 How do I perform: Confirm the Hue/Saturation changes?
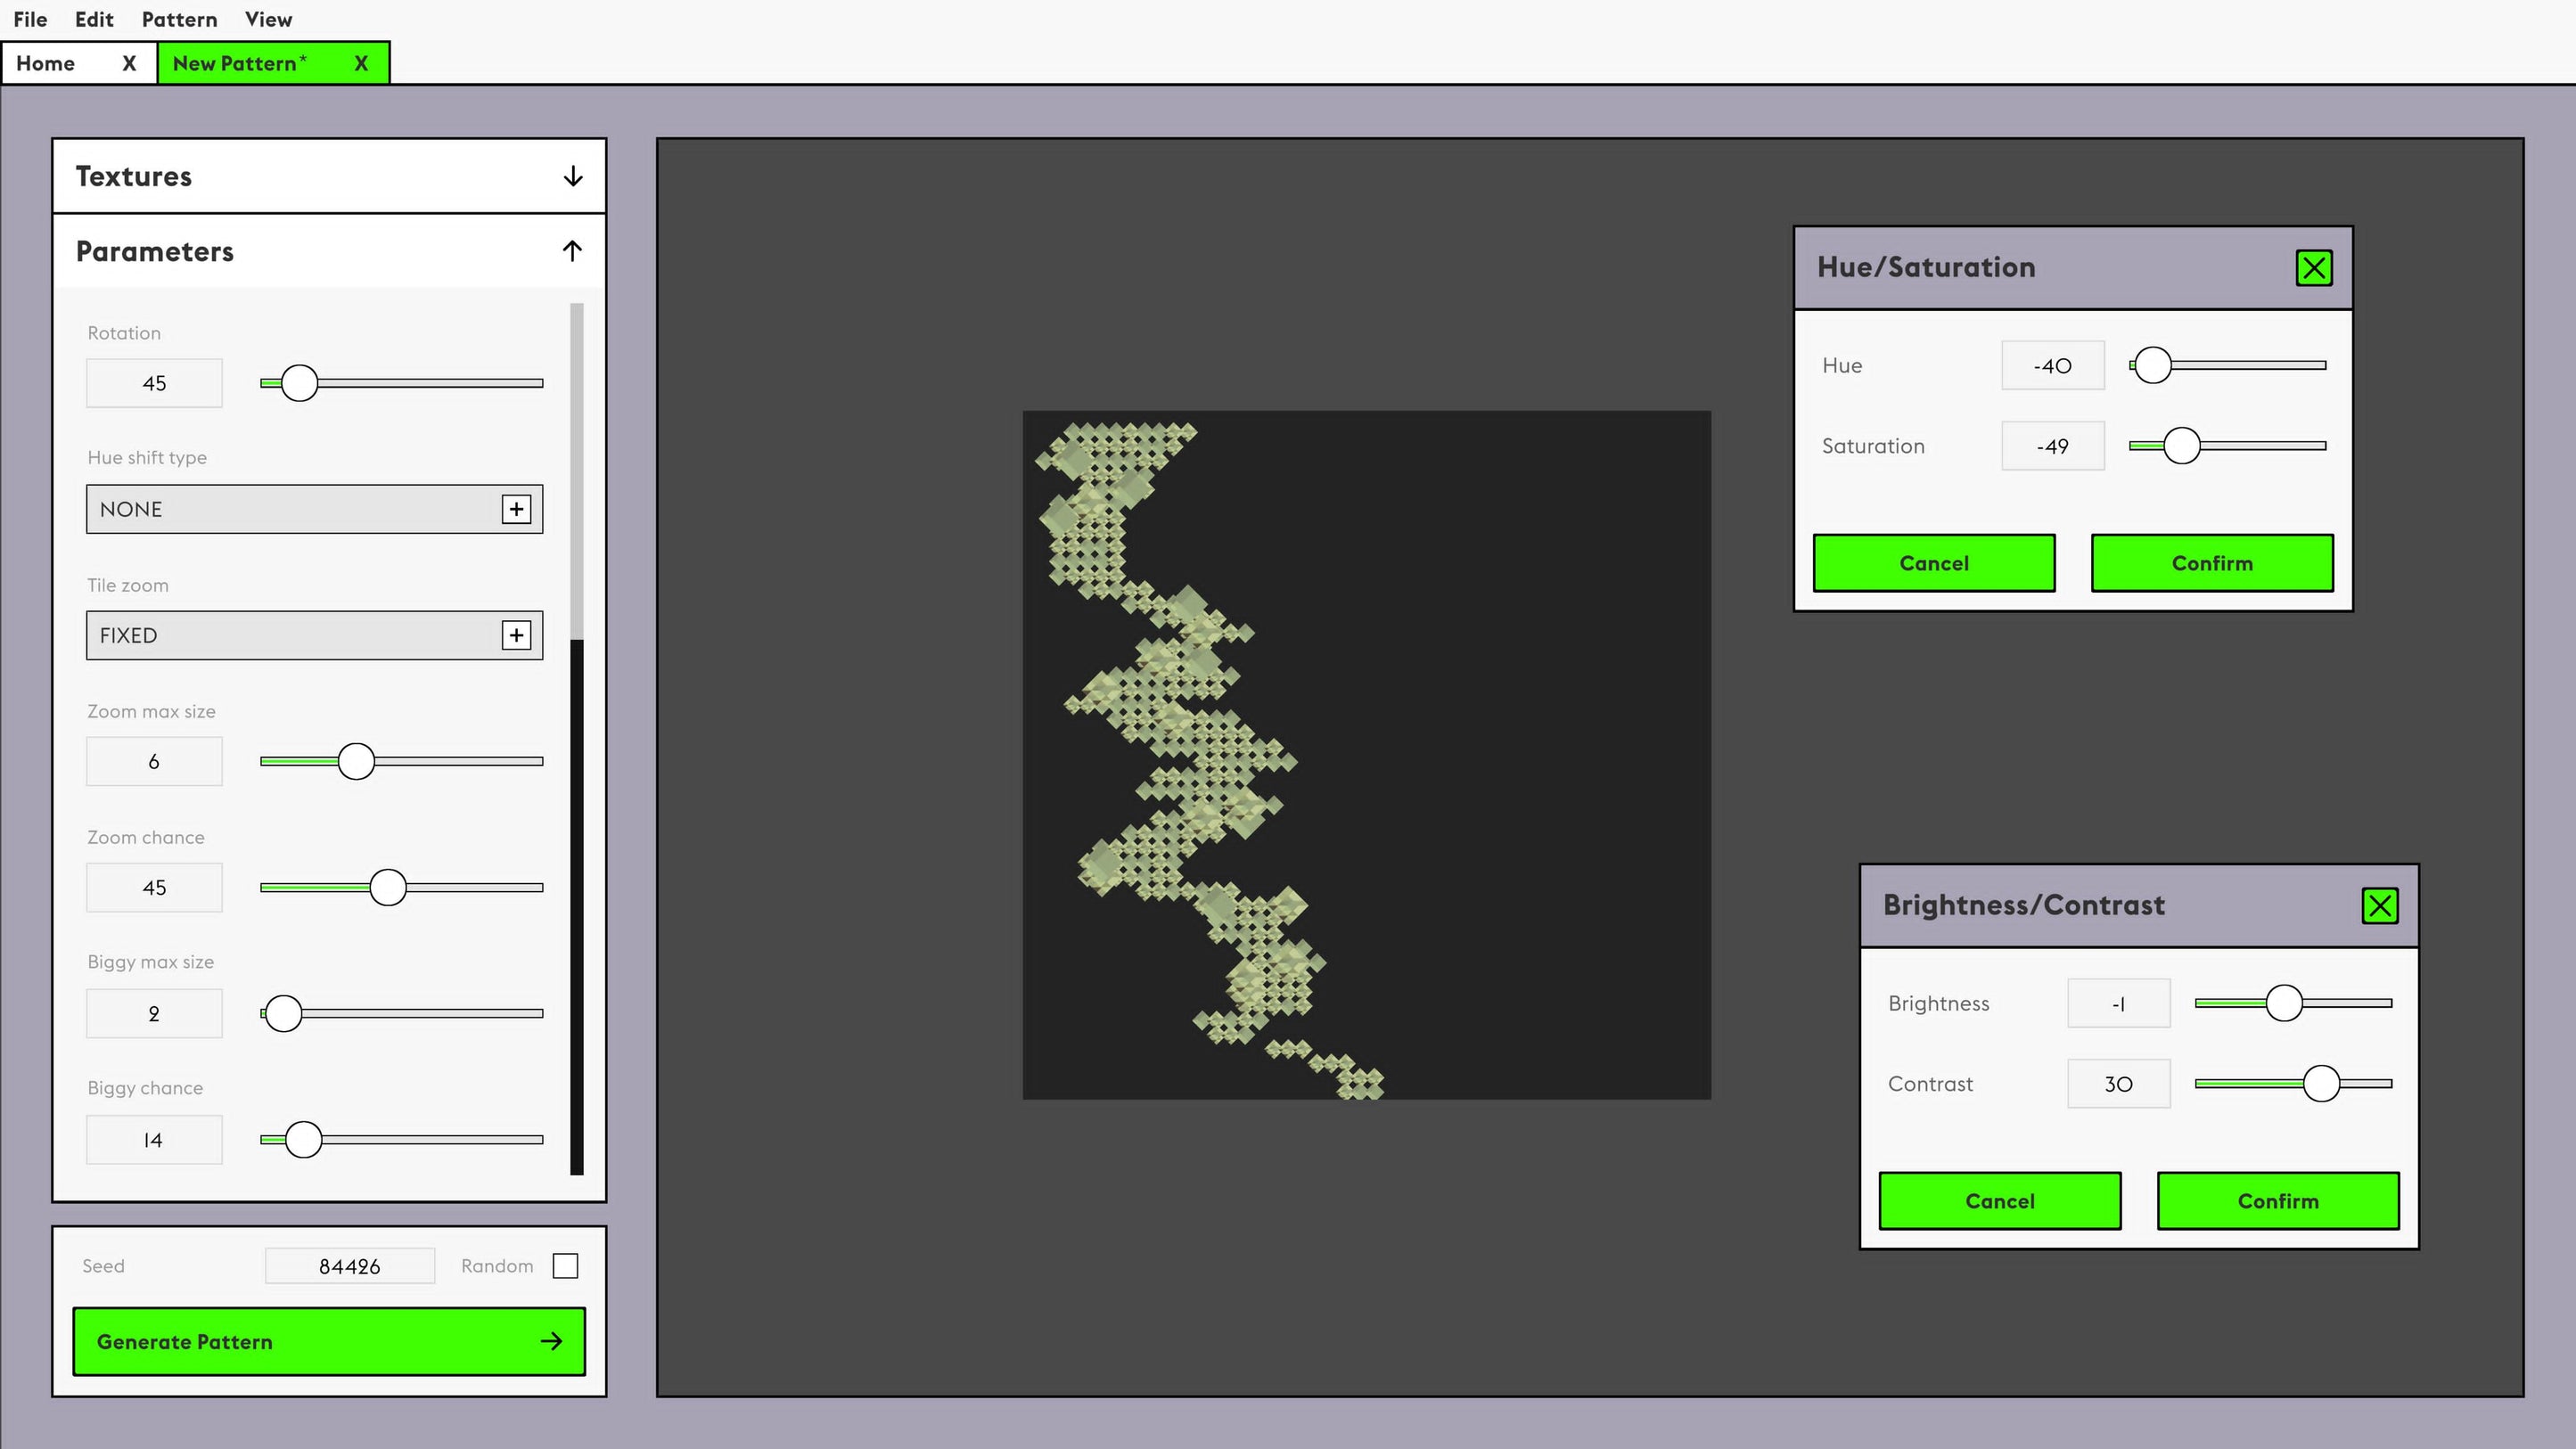coord(2212,563)
